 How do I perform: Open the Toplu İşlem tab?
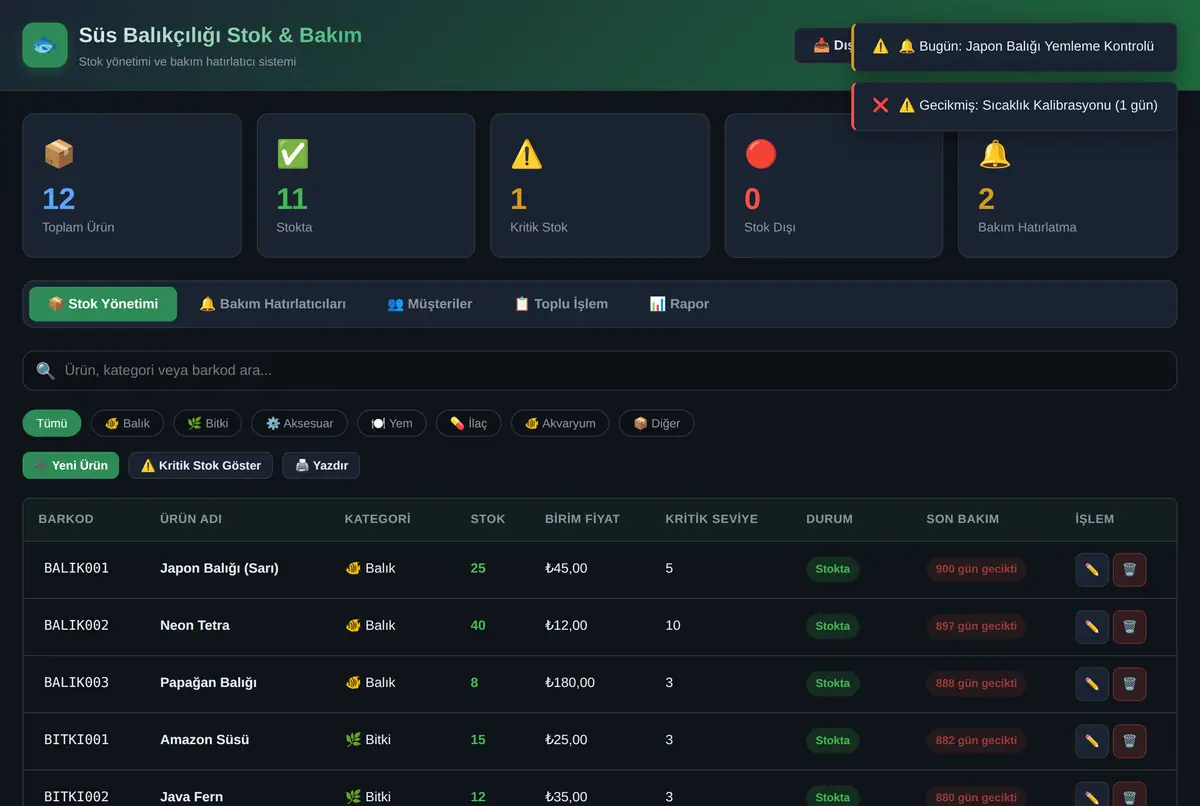561,304
